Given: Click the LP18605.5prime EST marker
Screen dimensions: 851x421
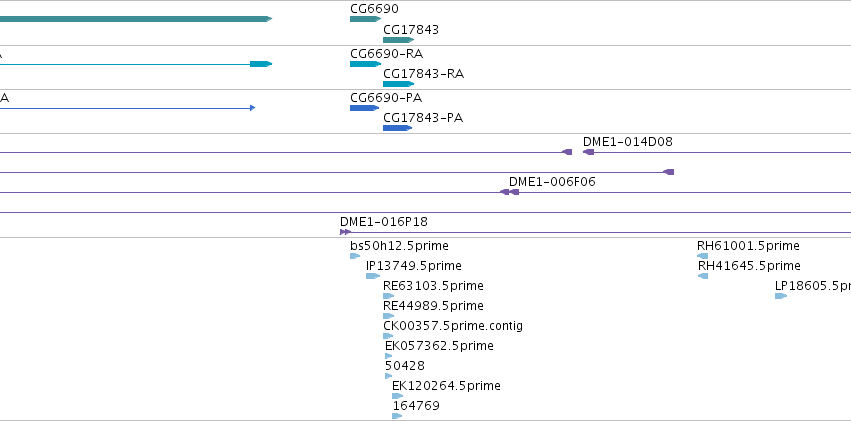Looking at the screenshot, I should (781, 296).
